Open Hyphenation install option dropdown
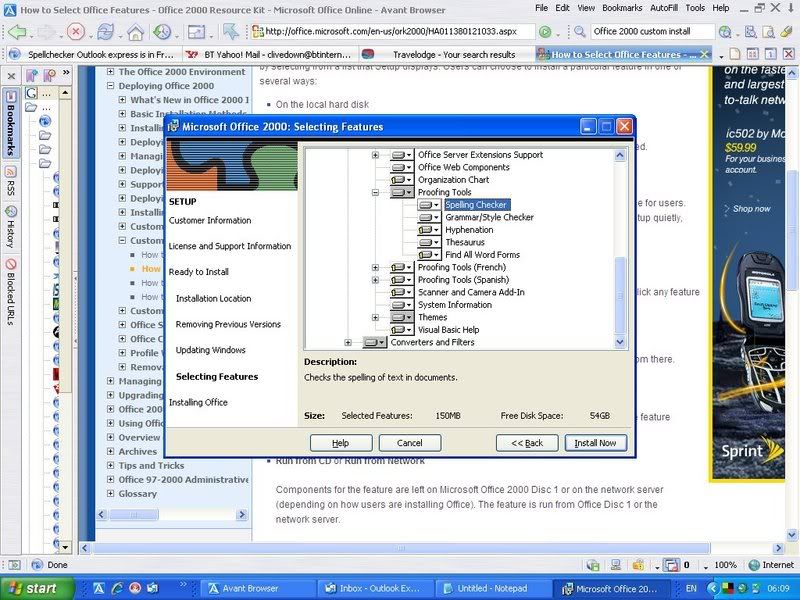The image size is (800, 600). (x=429, y=230)
